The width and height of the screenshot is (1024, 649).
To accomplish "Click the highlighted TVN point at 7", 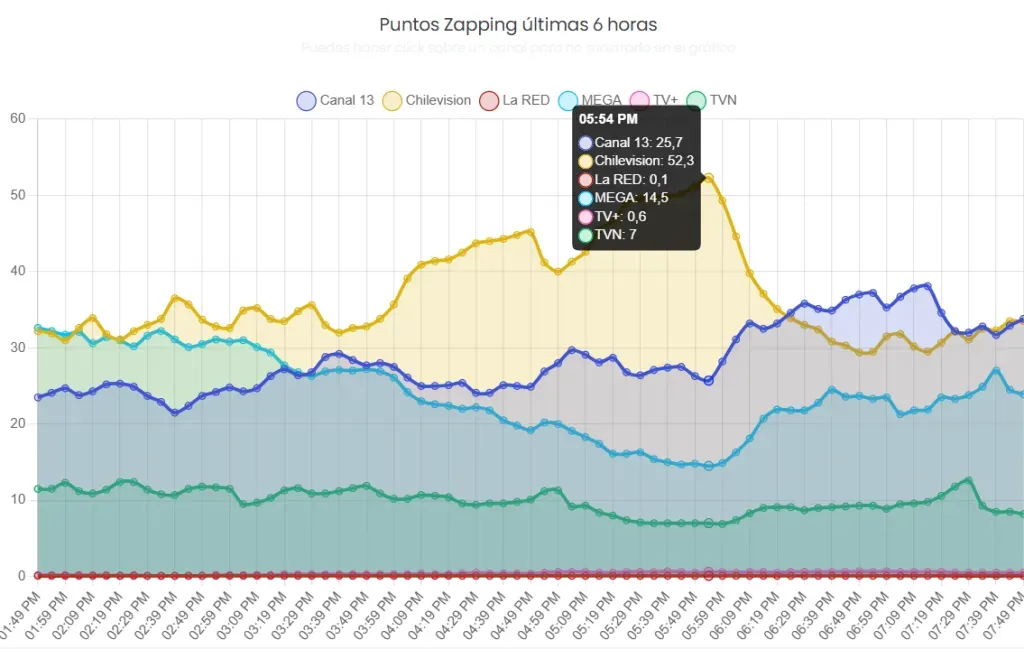I will click(x=709, y=523).
